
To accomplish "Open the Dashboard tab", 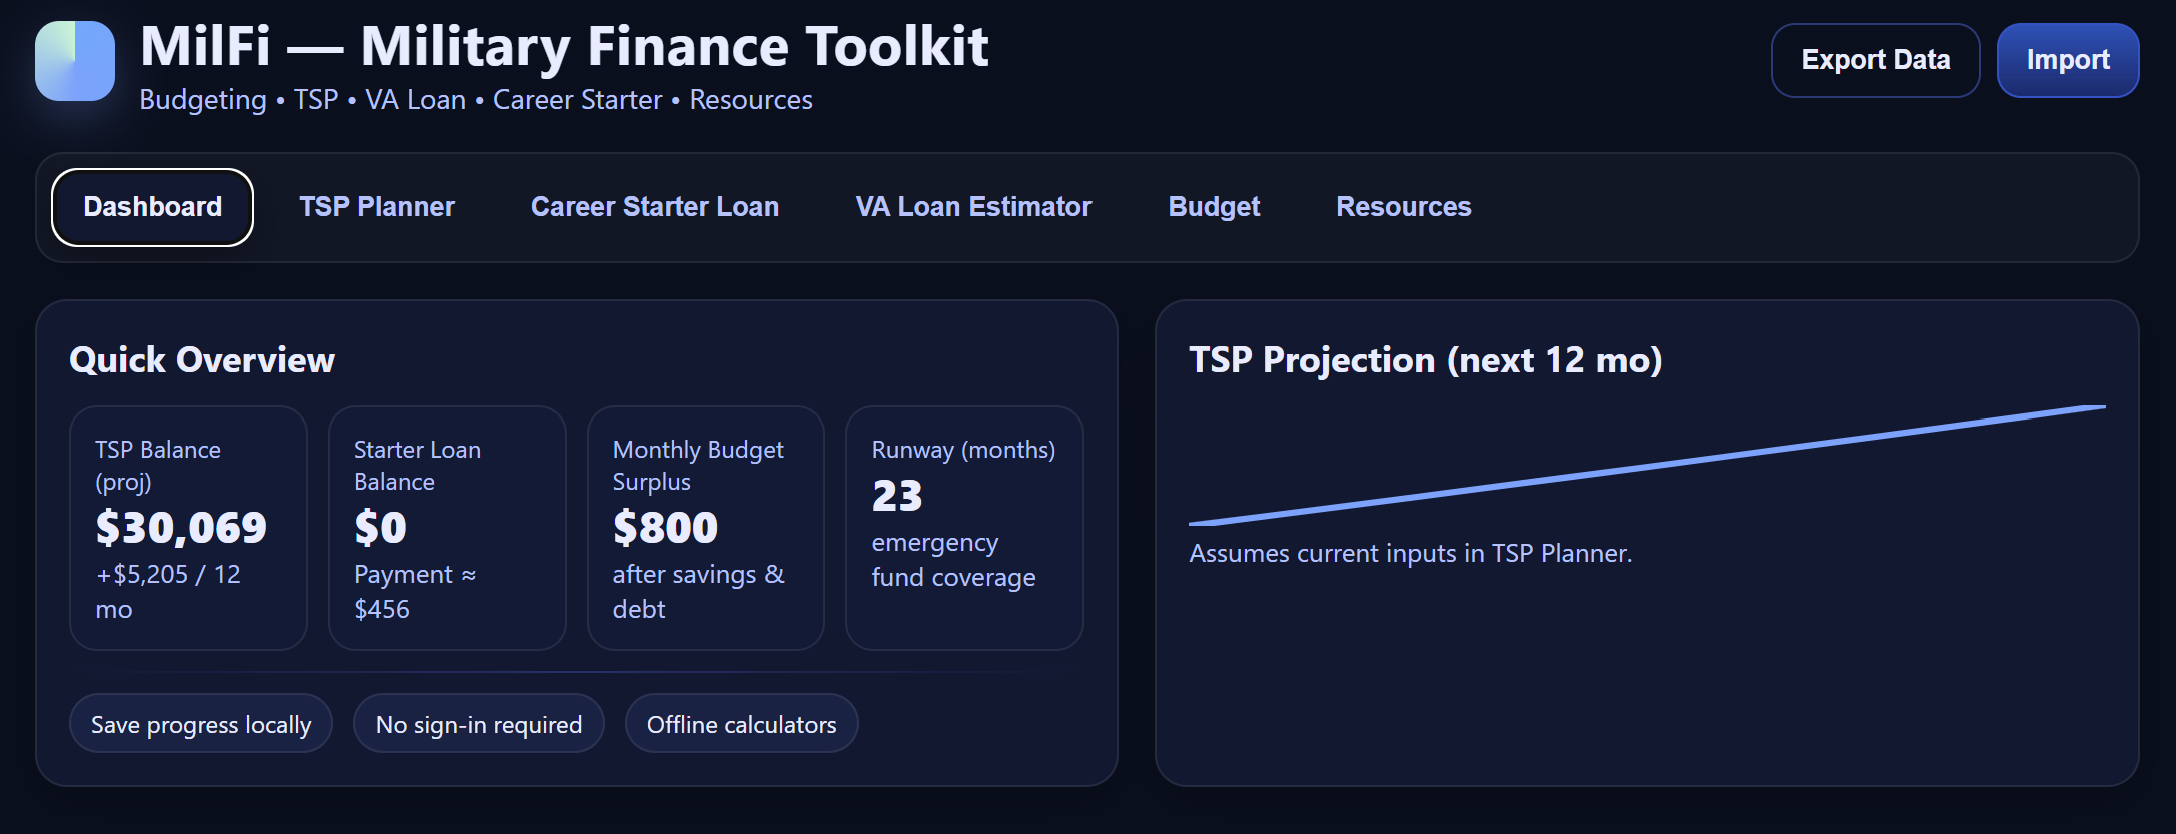I will tap(152, 207).
